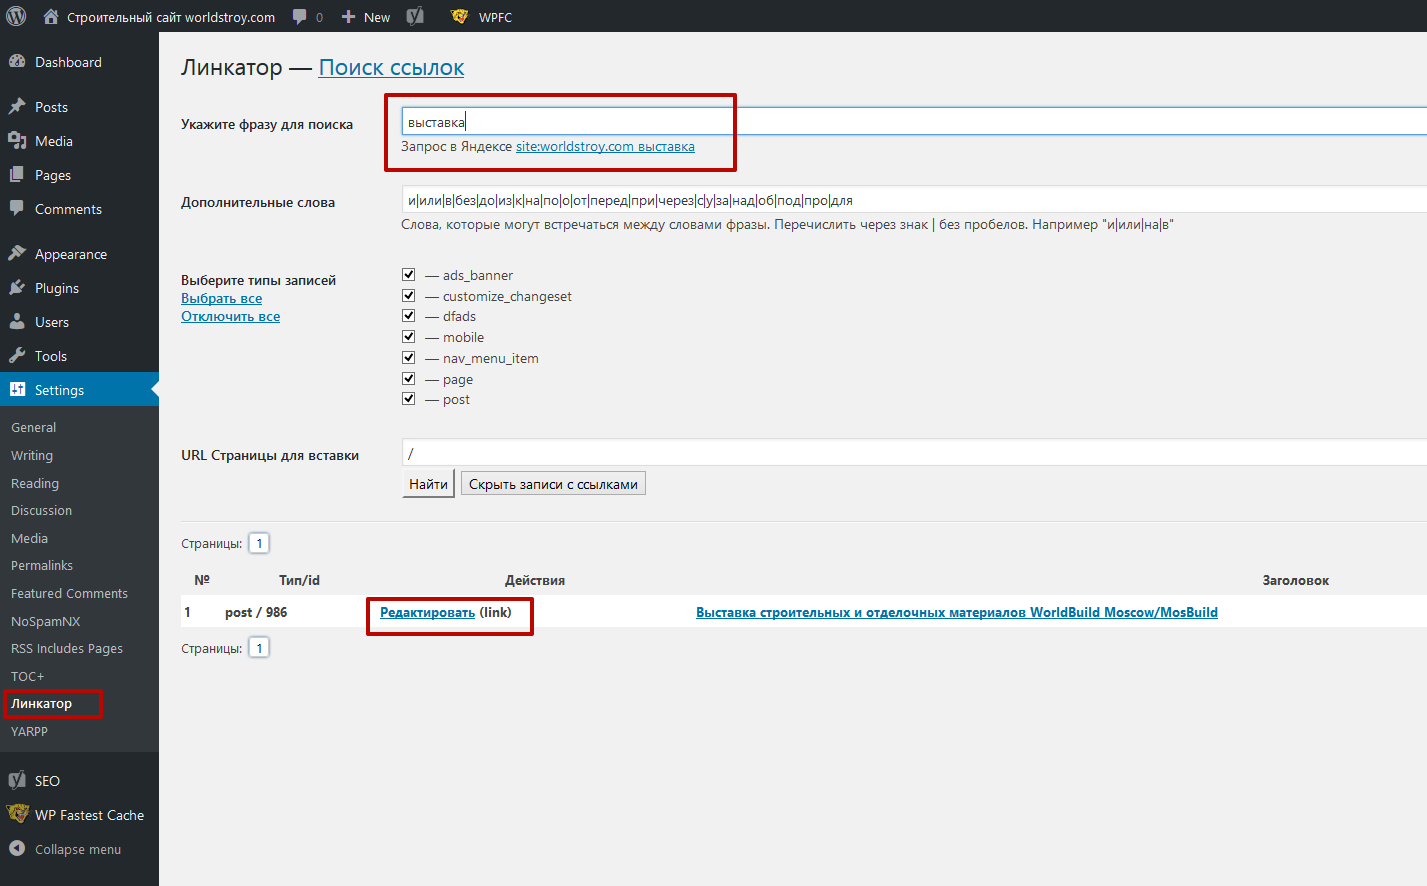This screenshot has width=1427, height=886.
Task: Open YARPP settings
Action: (29, 731)
